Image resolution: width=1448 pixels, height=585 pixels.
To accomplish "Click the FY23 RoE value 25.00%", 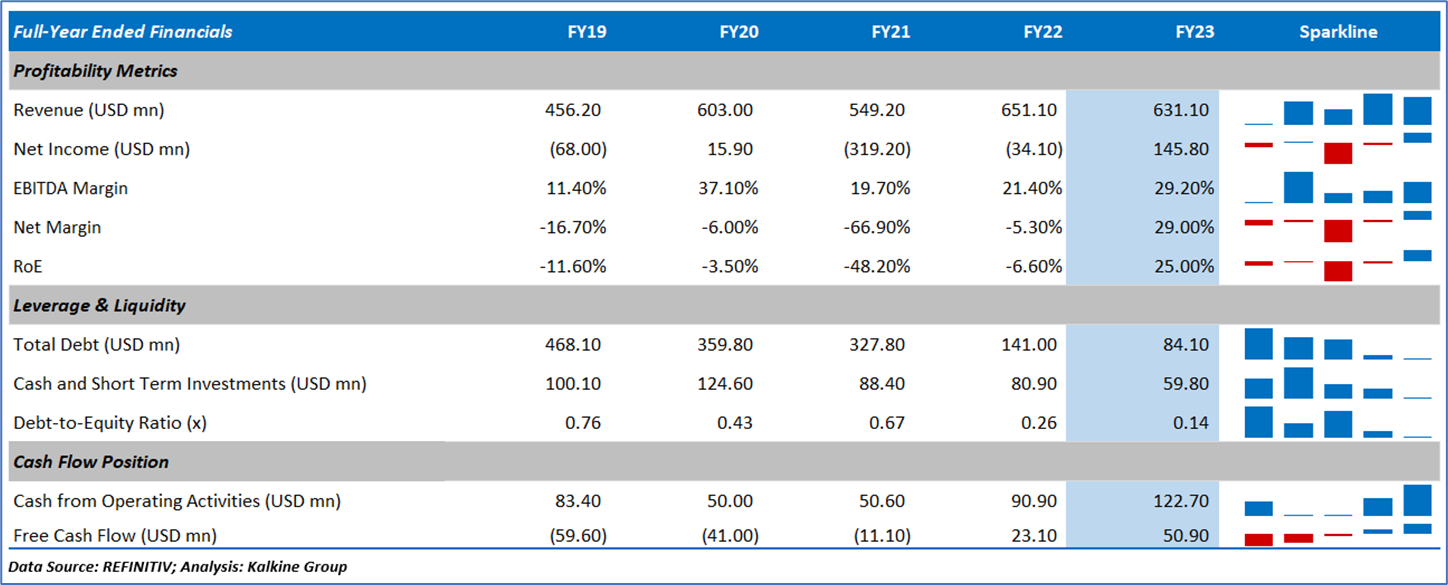I will point(1184,267).
